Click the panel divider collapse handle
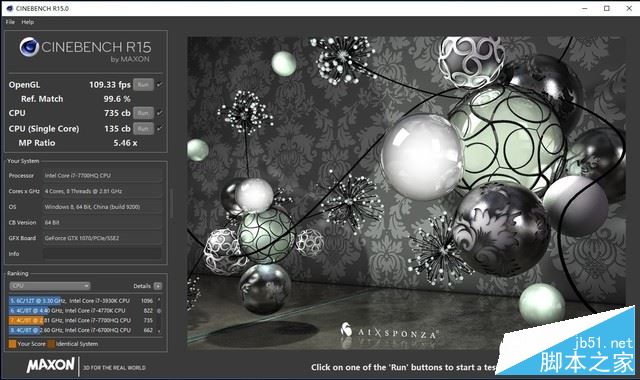Image resolution: width=640 pixels, height=380 pixels. [x=171, y=203]
